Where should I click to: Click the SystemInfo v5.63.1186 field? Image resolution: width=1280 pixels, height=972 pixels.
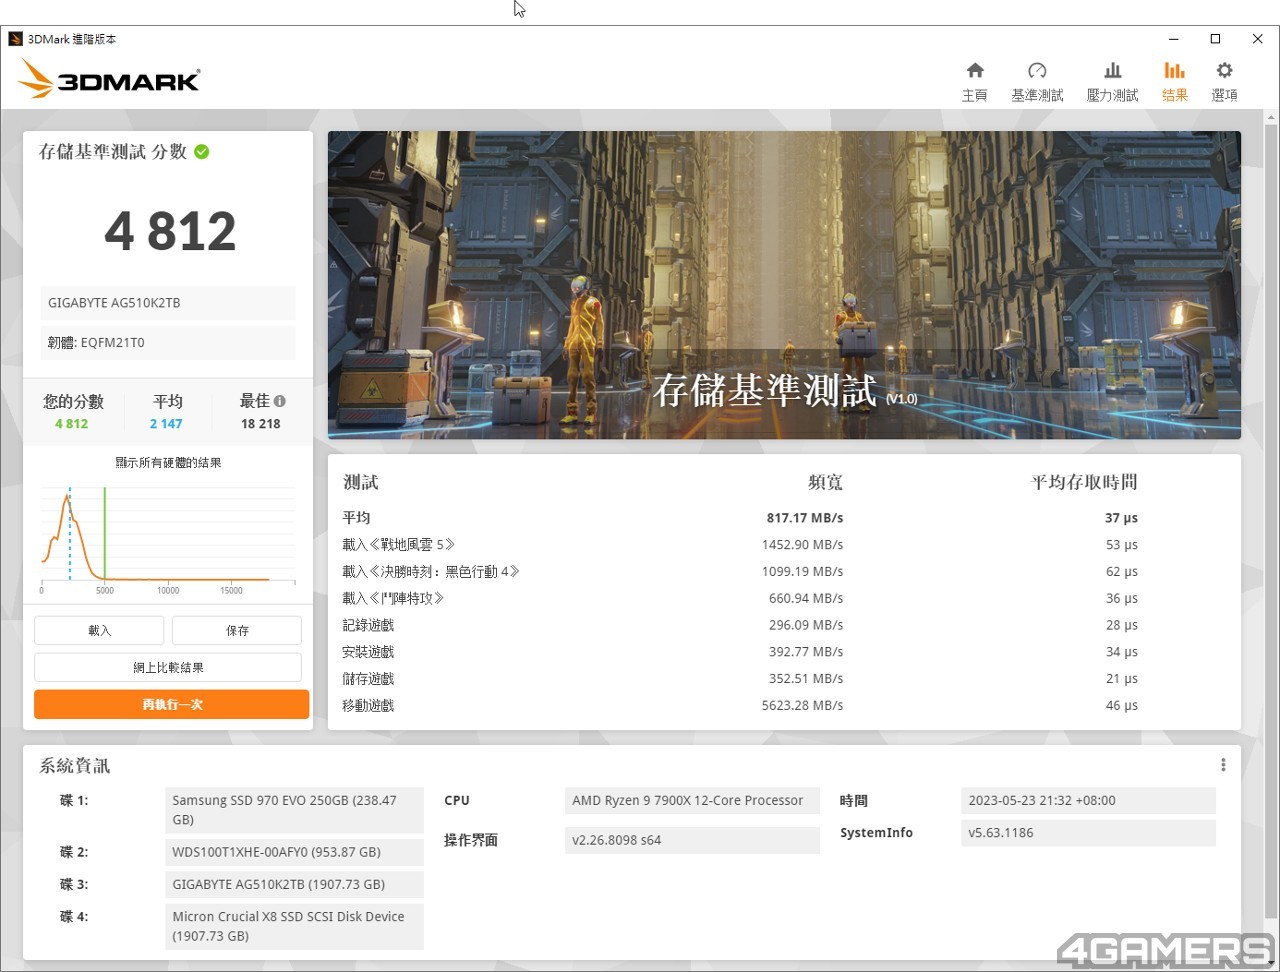click(1088, 832)
